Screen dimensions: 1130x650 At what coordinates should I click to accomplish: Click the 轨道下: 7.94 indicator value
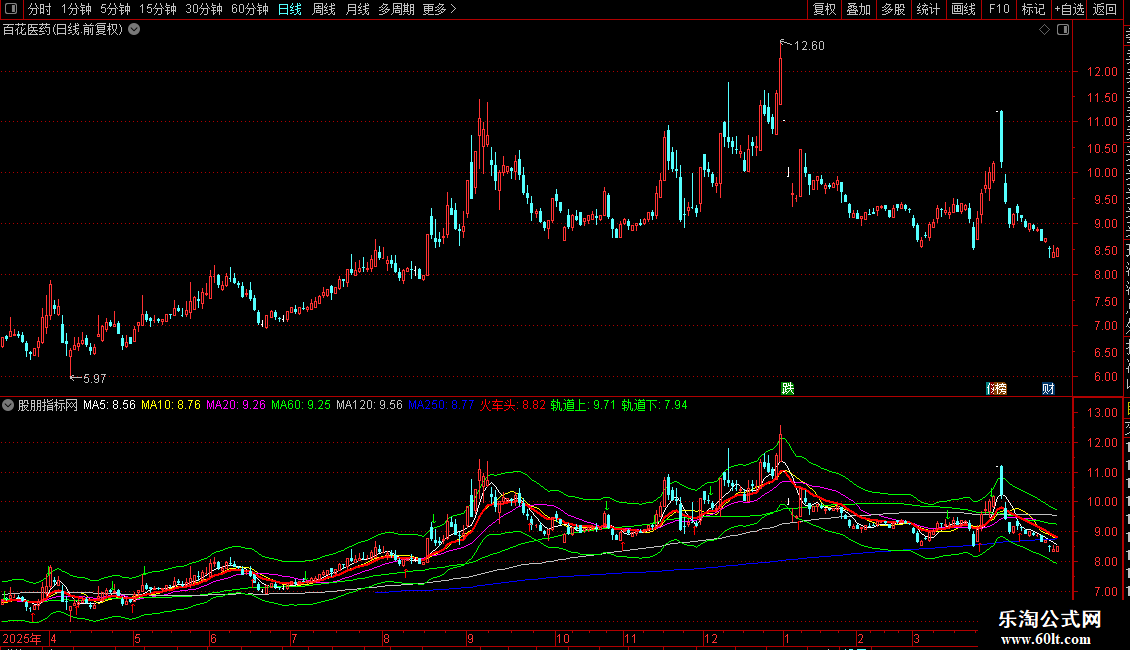(654, 405)
